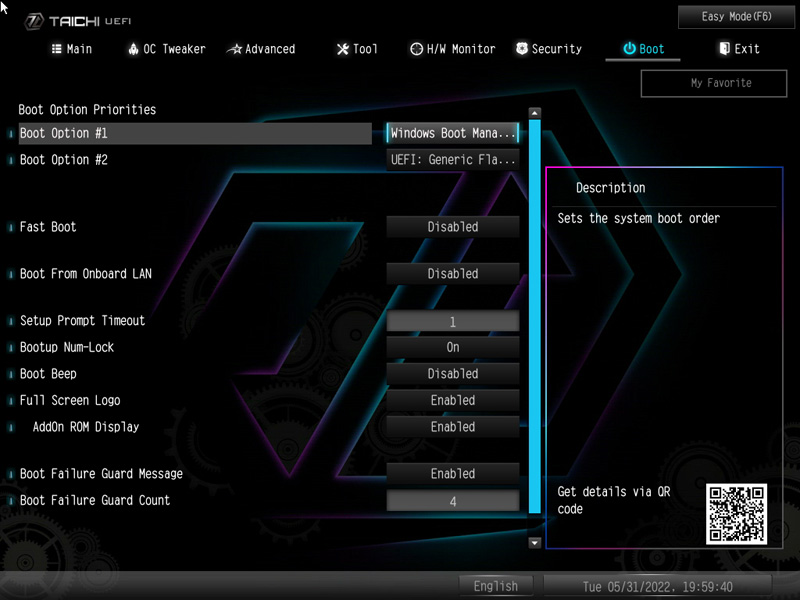Viewport: 800px width, 600px height.
Task: Toggle the Fast Boot Disabled setting
Action: click(453, 227)
